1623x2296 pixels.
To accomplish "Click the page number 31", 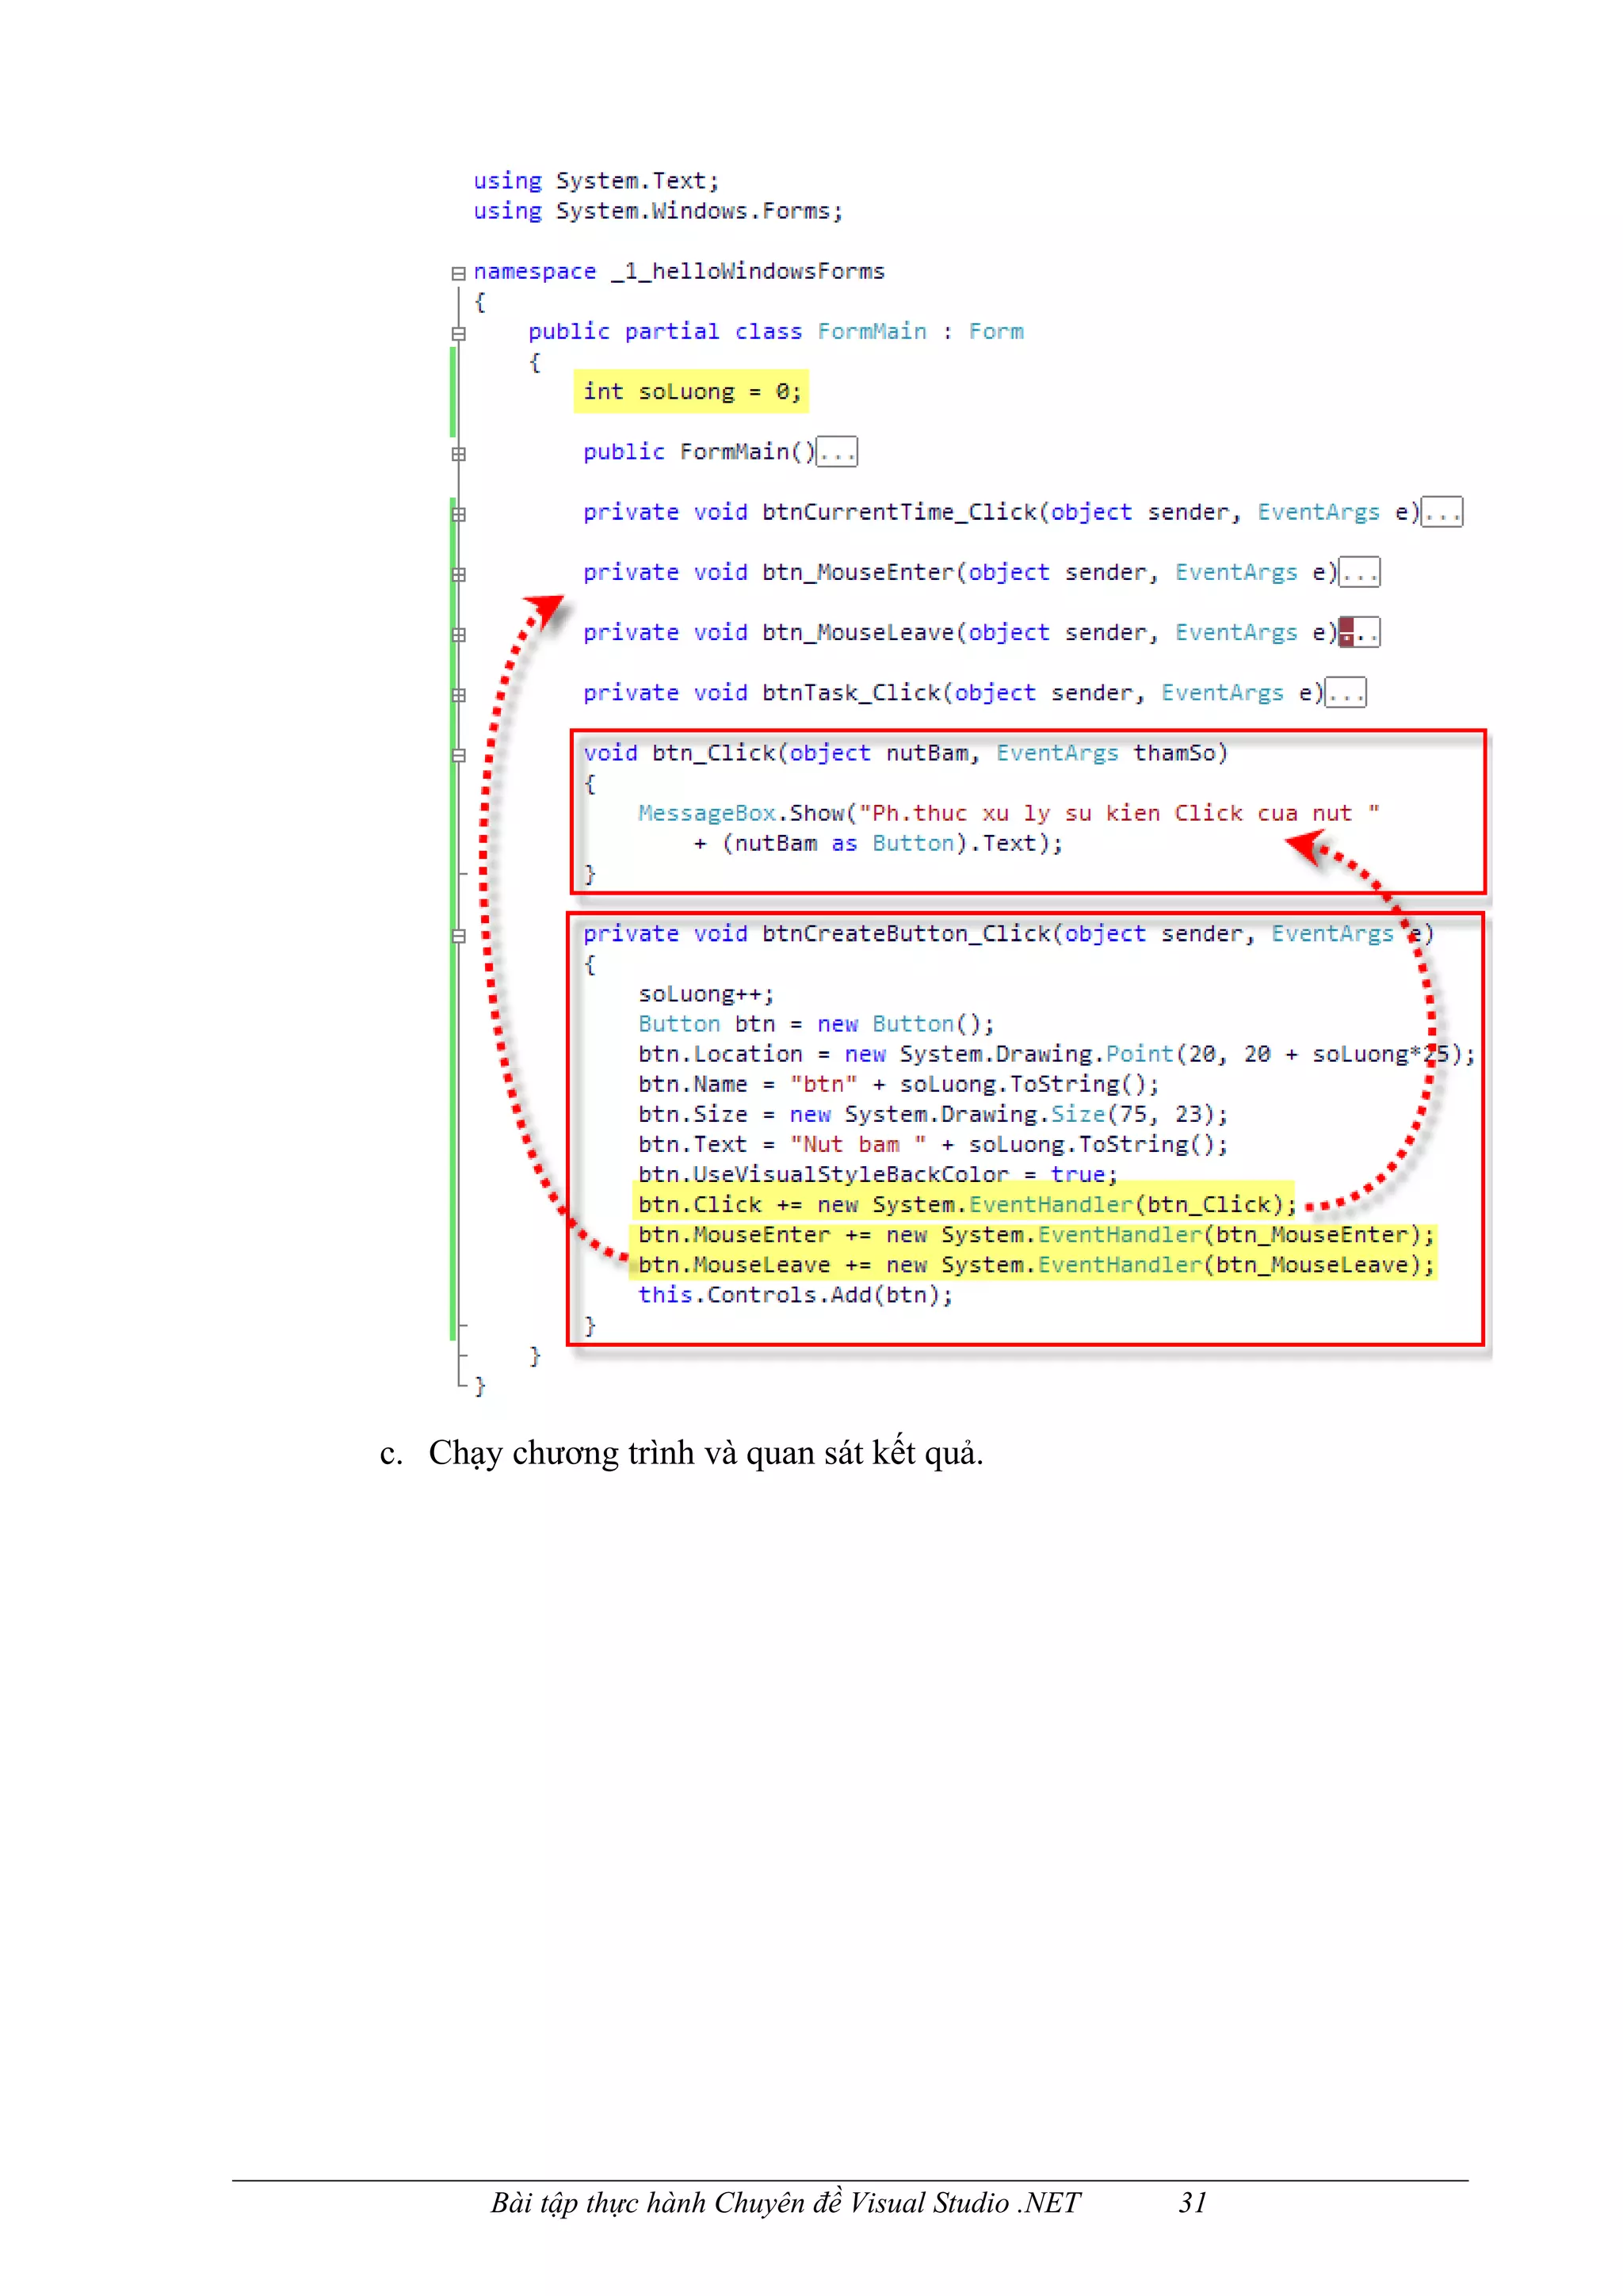I will [x=1192, y=2204].
